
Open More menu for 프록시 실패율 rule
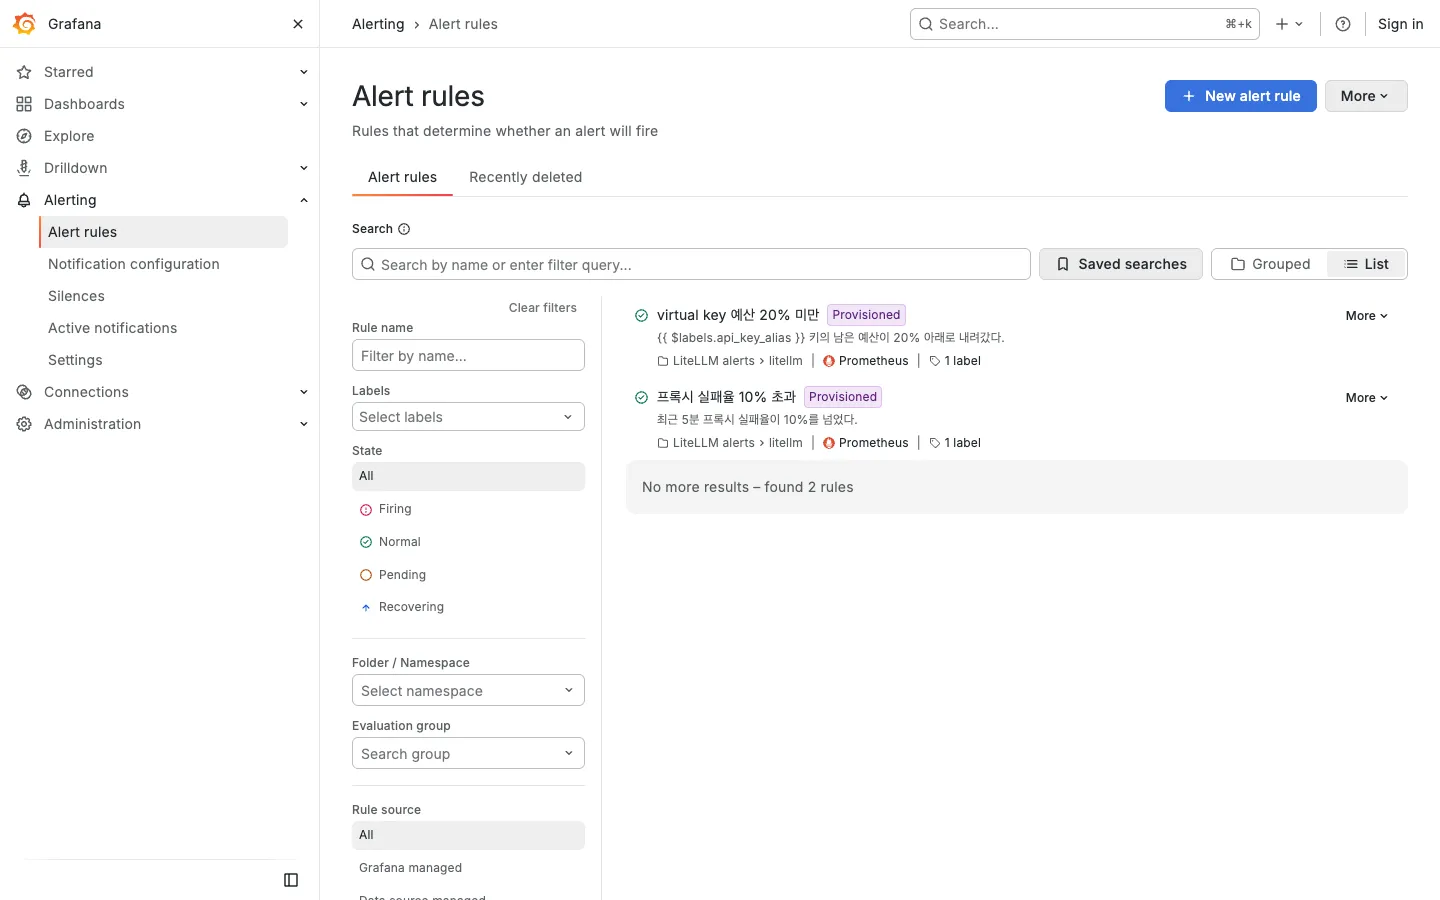[1366, 398]
